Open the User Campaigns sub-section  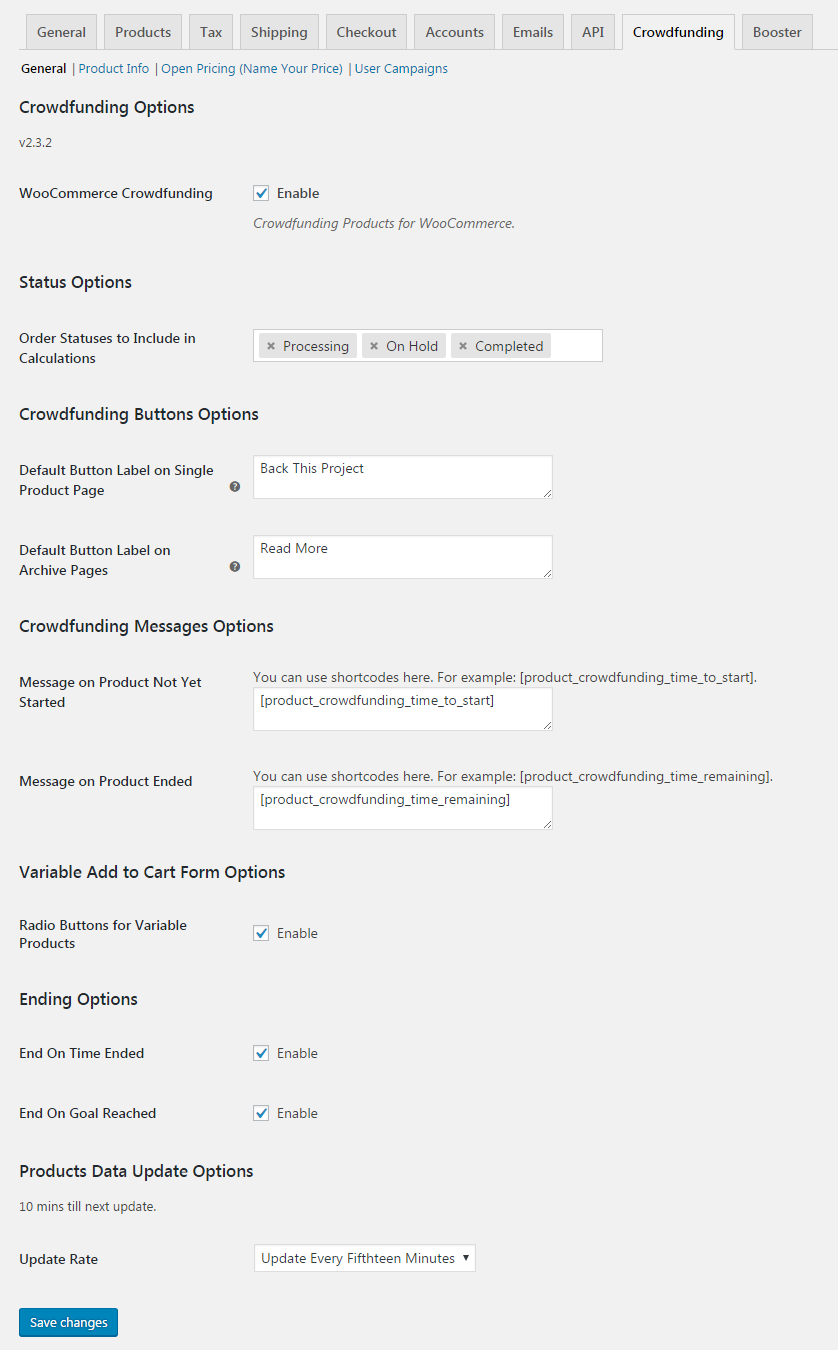point(401,69)
